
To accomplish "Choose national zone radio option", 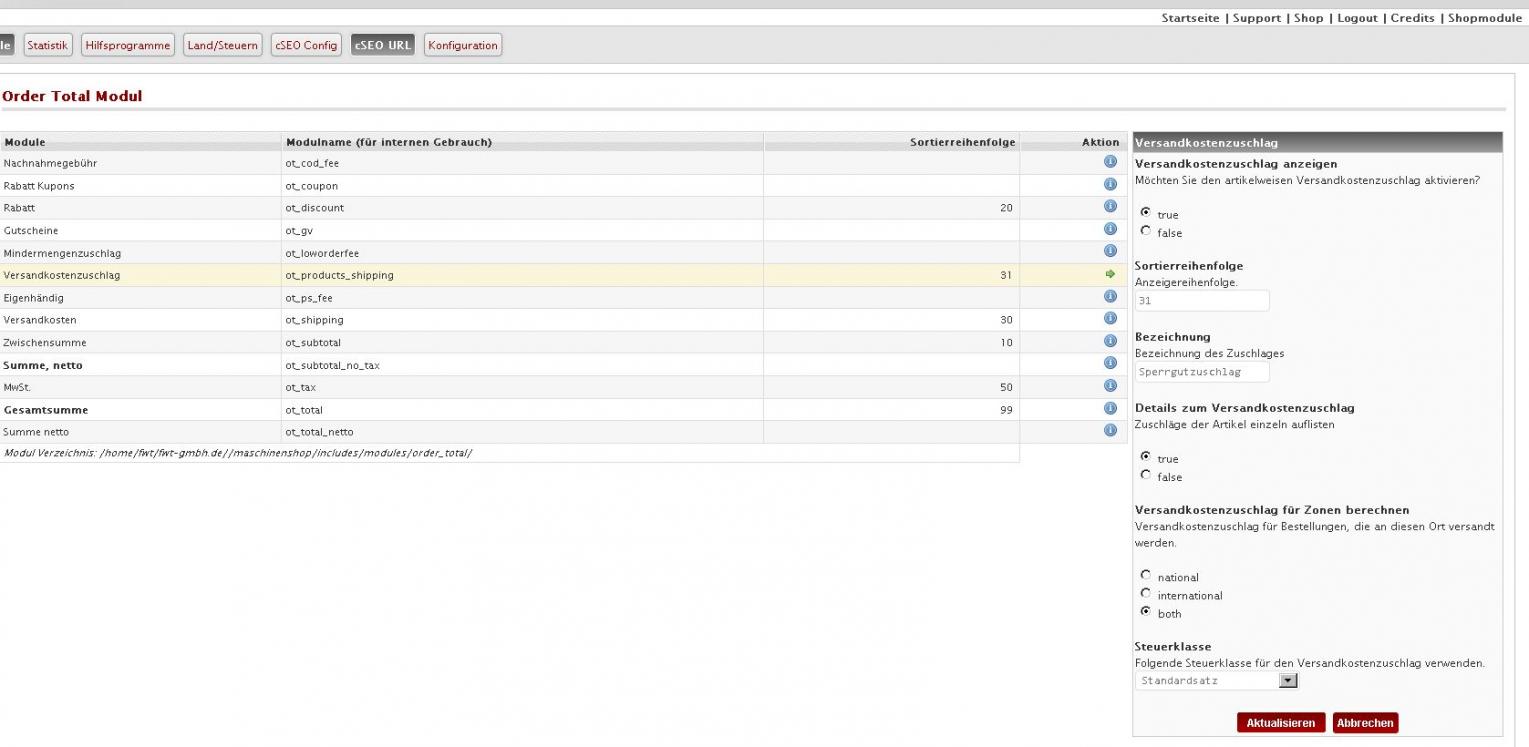I will click(x=1145, y=577).
